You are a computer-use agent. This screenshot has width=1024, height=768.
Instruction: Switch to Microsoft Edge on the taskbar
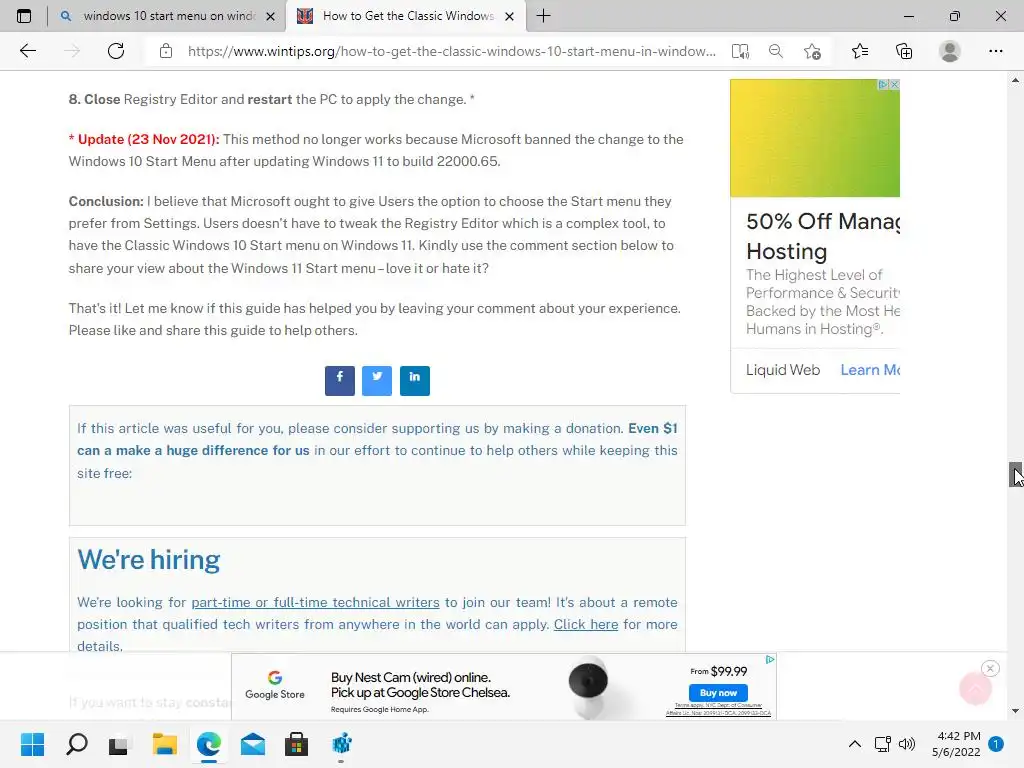209,744
